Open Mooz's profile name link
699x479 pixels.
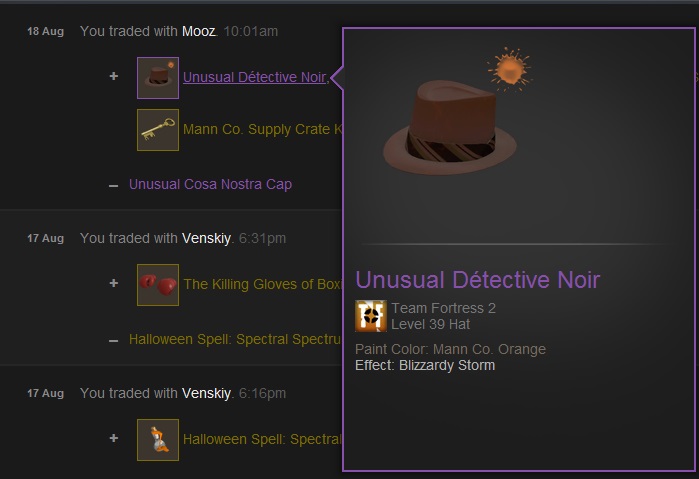click(199, 31)
